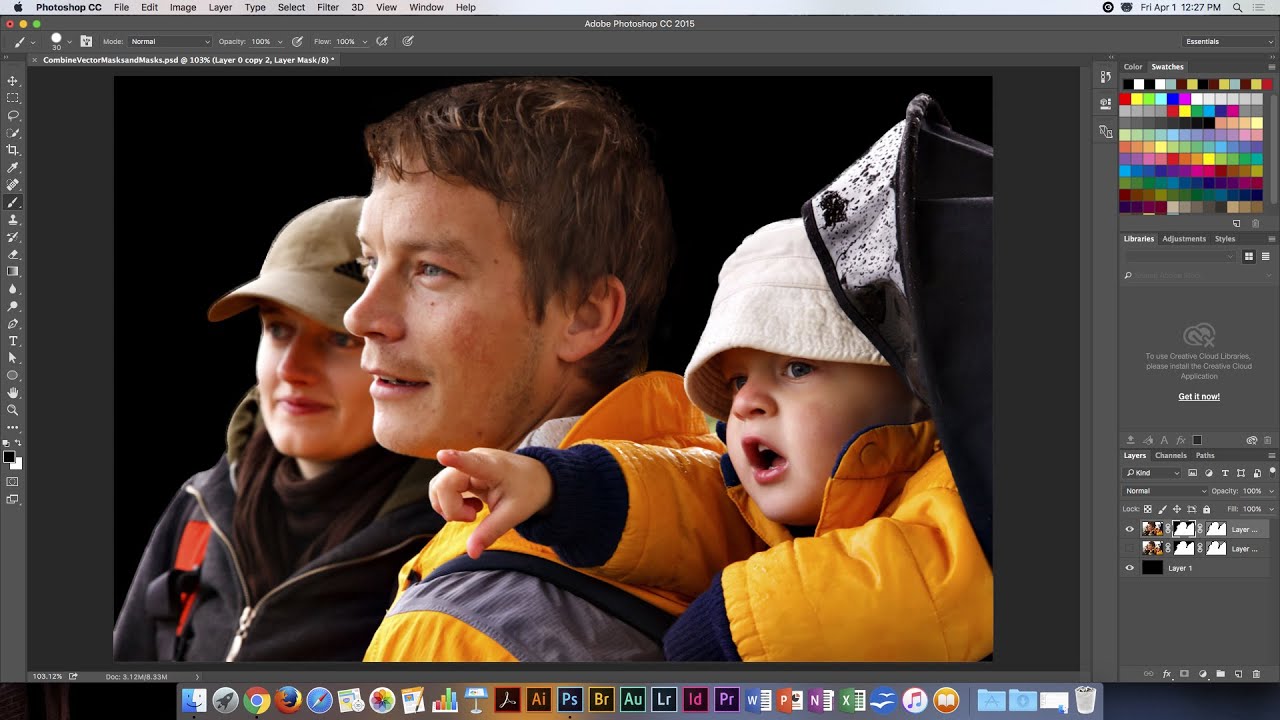Click the Create new layer icon
Viewport: 1280px width, 720px height.
pyautogui.click(x=1238, y=674)
